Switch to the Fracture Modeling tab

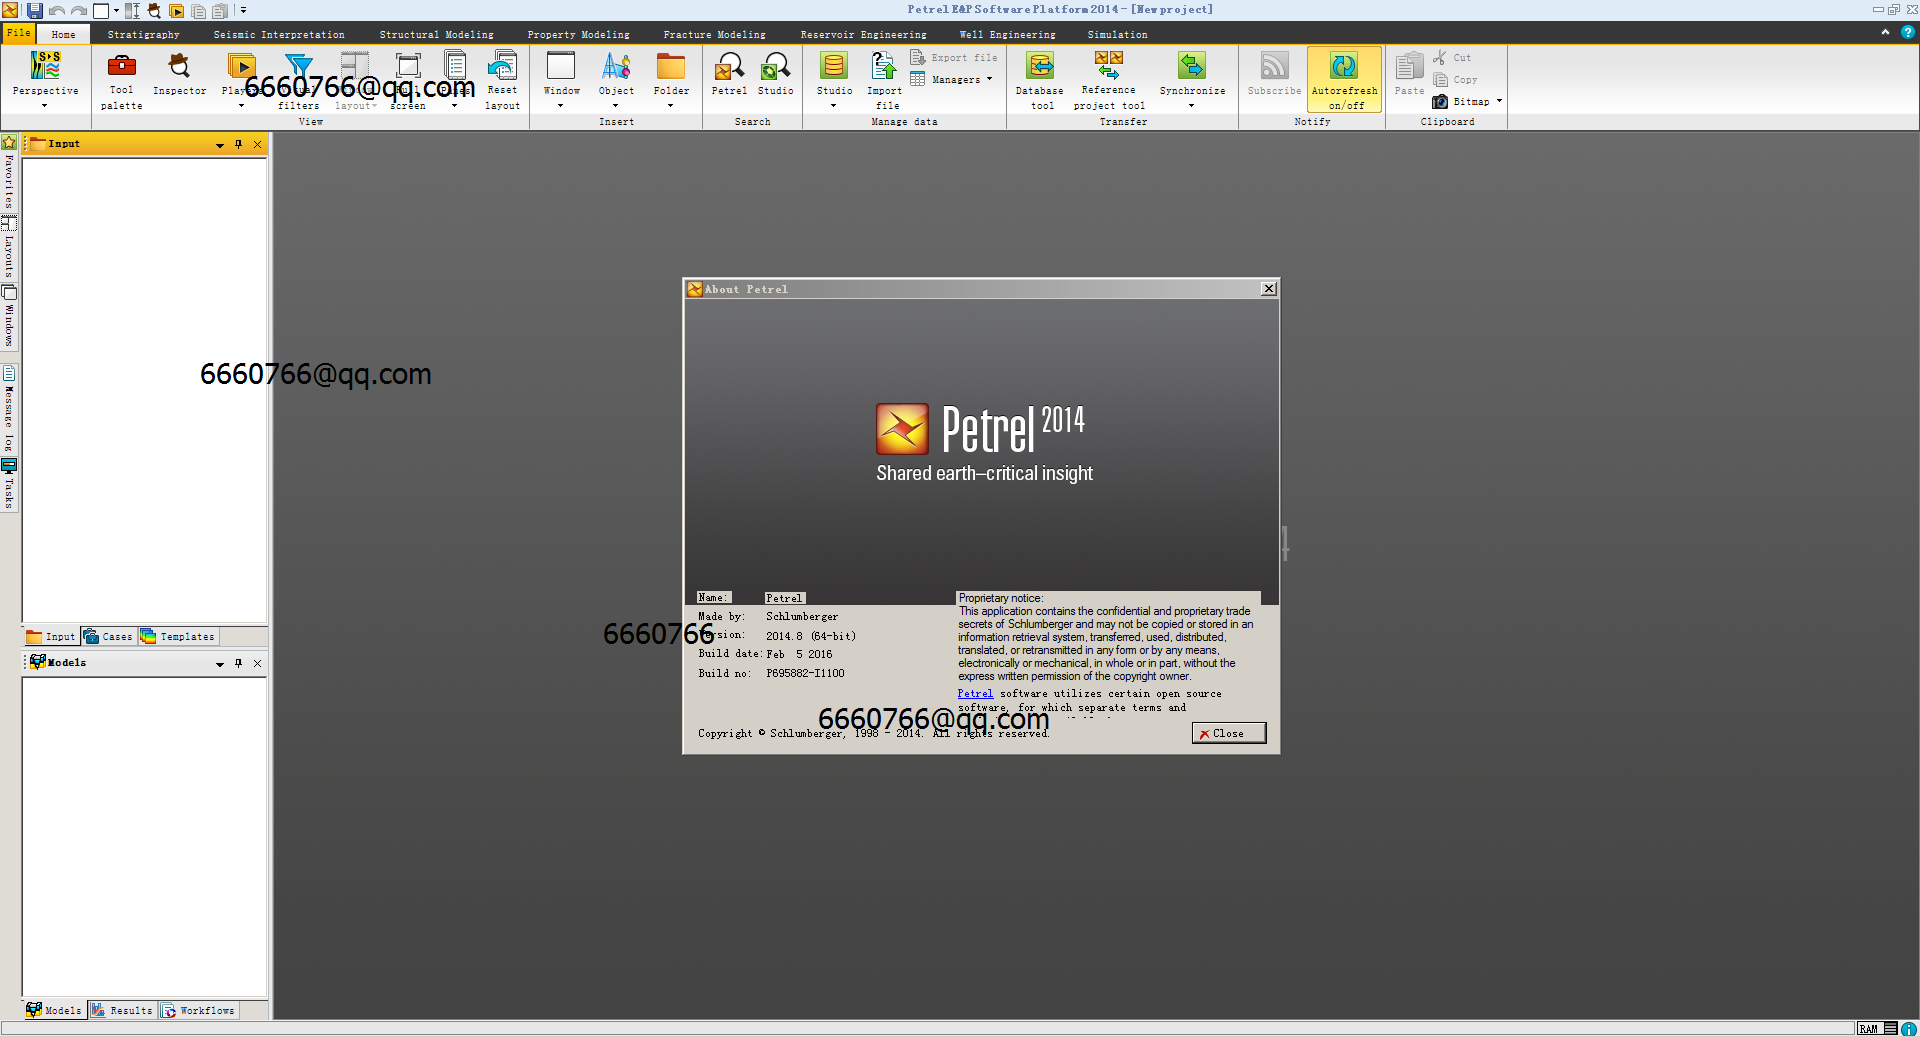click(715, 34)
